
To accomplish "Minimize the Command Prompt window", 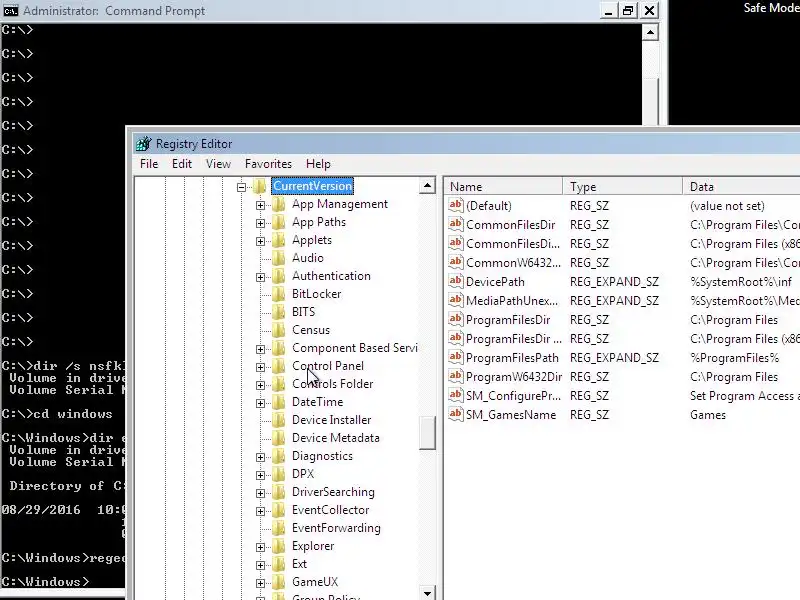I will 608,10.
